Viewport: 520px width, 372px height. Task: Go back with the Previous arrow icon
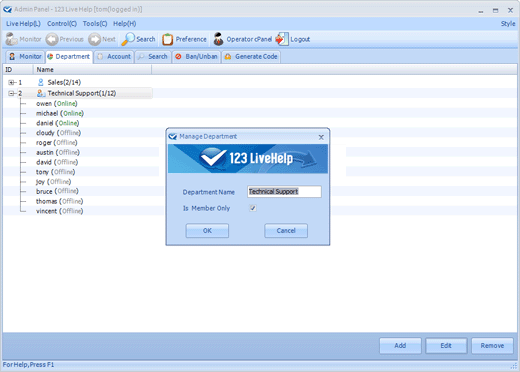tap(52, 39)
